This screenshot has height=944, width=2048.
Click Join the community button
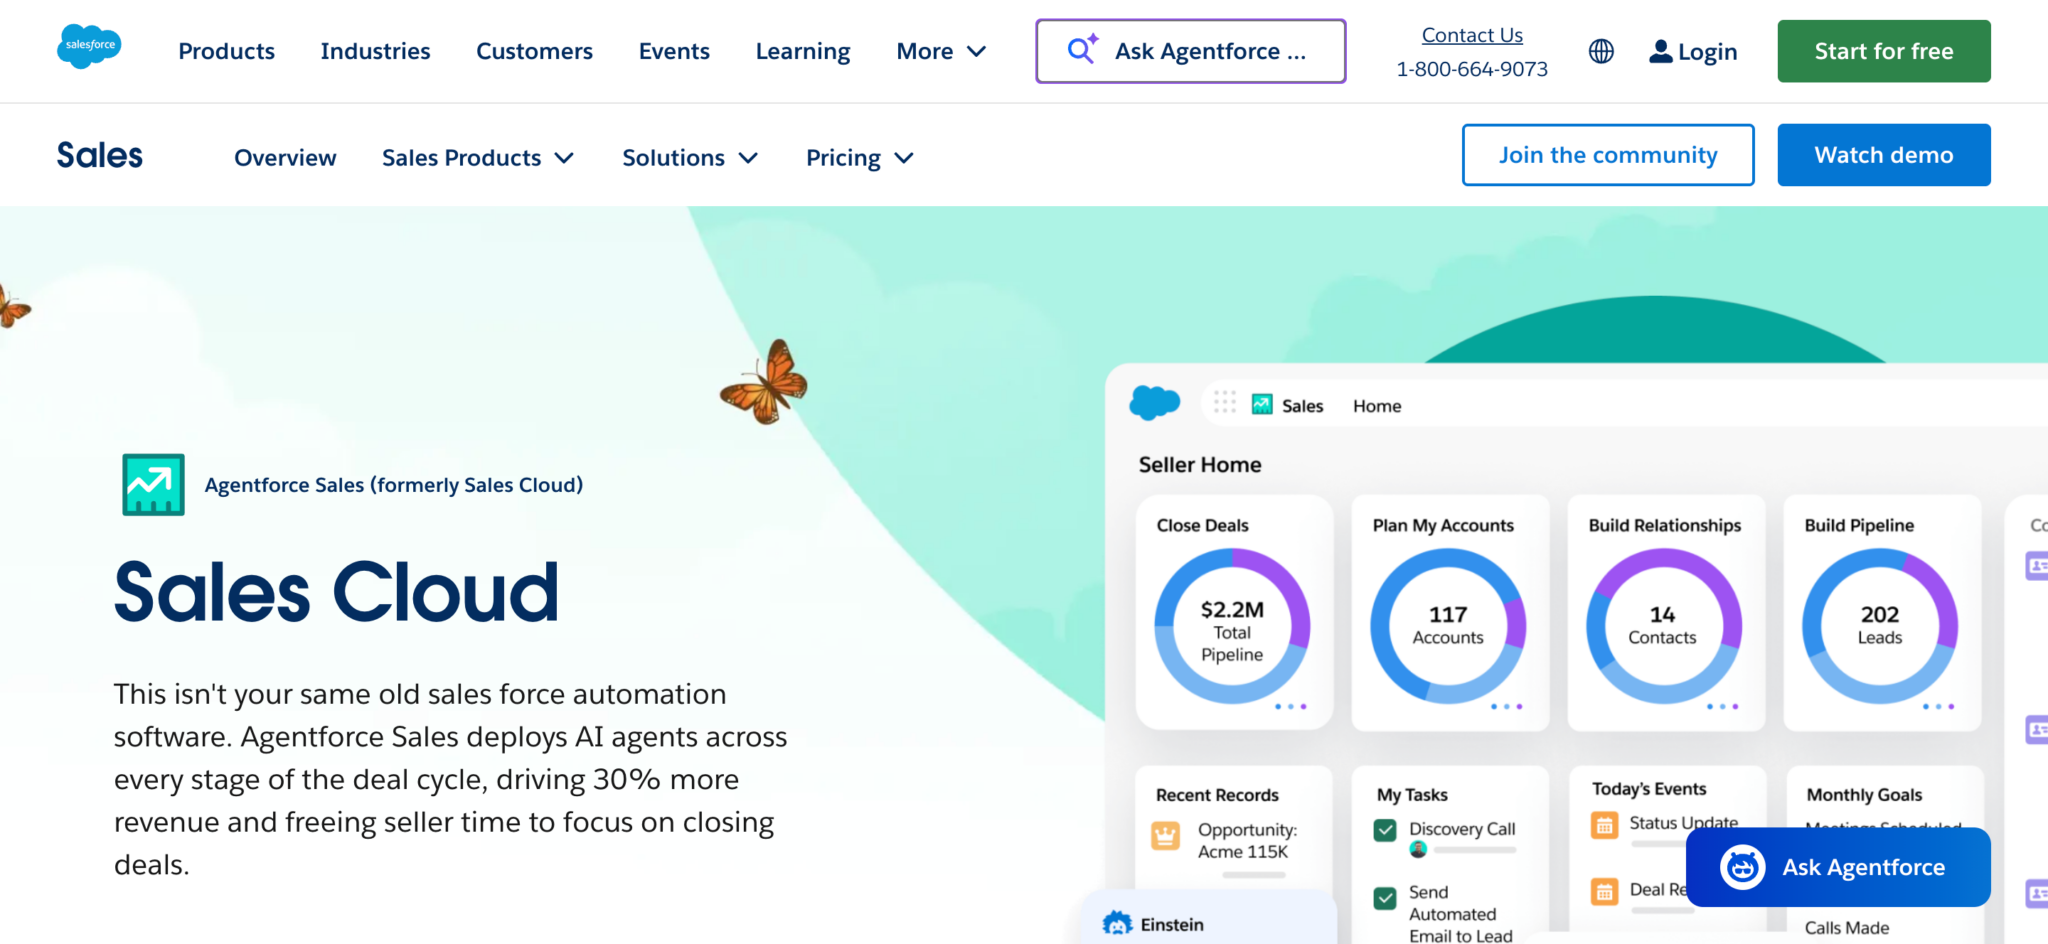click(1608, 155)
